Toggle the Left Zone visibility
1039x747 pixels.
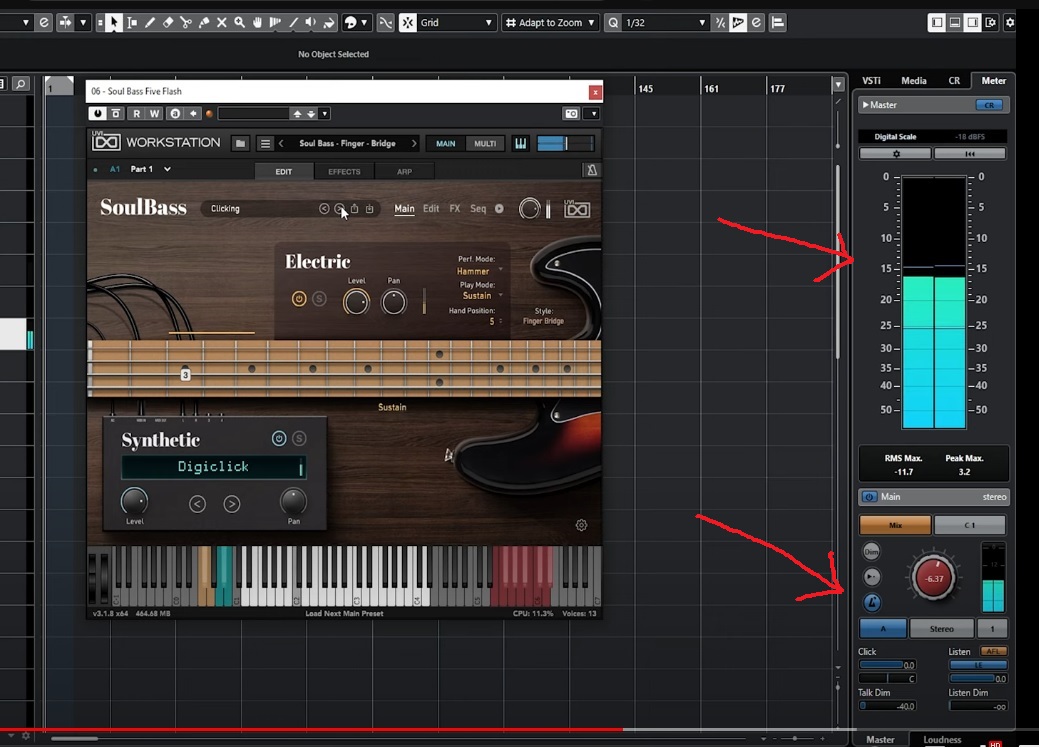(x=937, y=23)
